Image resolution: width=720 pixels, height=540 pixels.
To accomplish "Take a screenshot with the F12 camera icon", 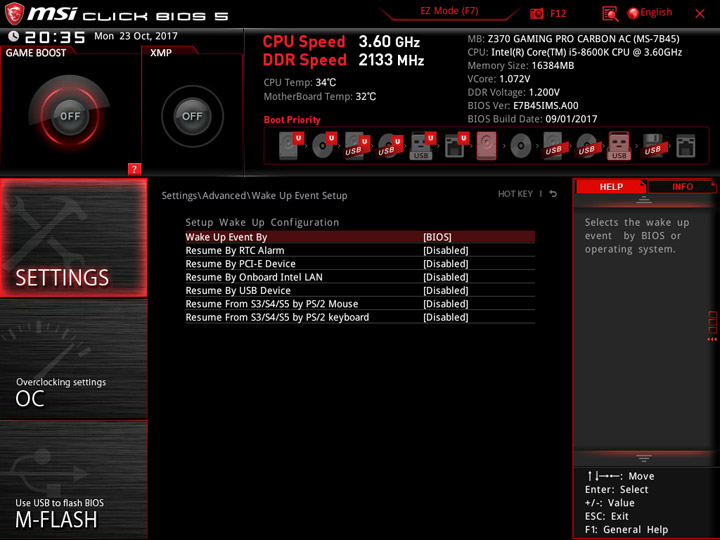I will click(536, 13).
